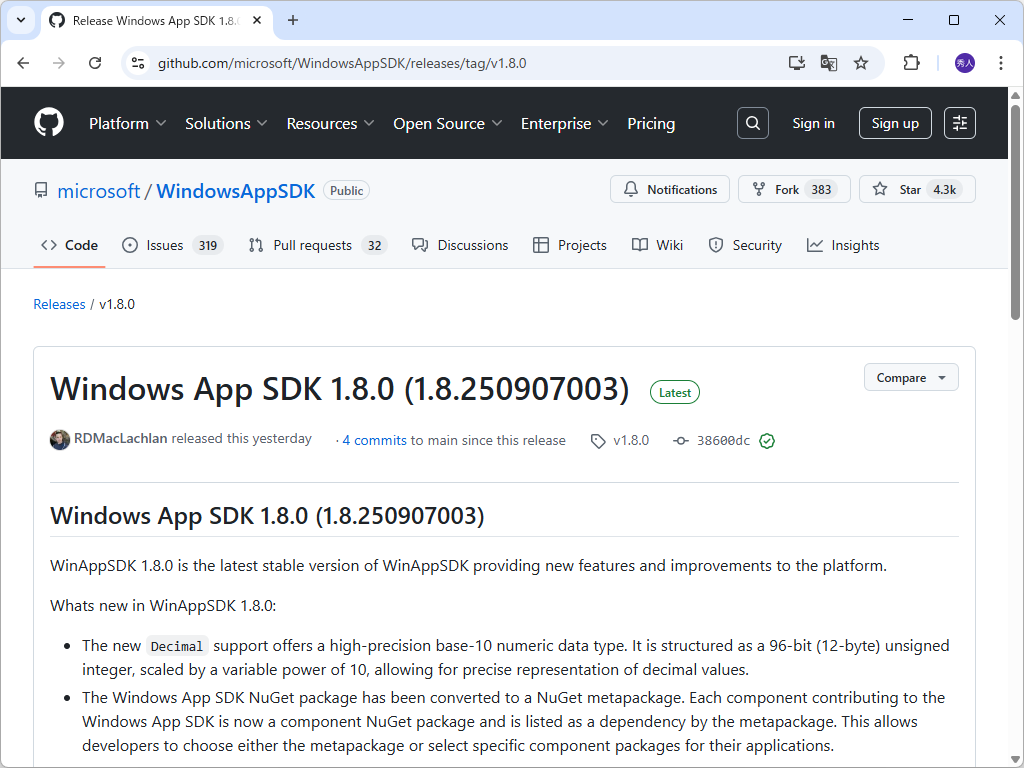Open the Discussions tab
Viewport: 1024px width, 768px height.
click(x=460, y=245)
